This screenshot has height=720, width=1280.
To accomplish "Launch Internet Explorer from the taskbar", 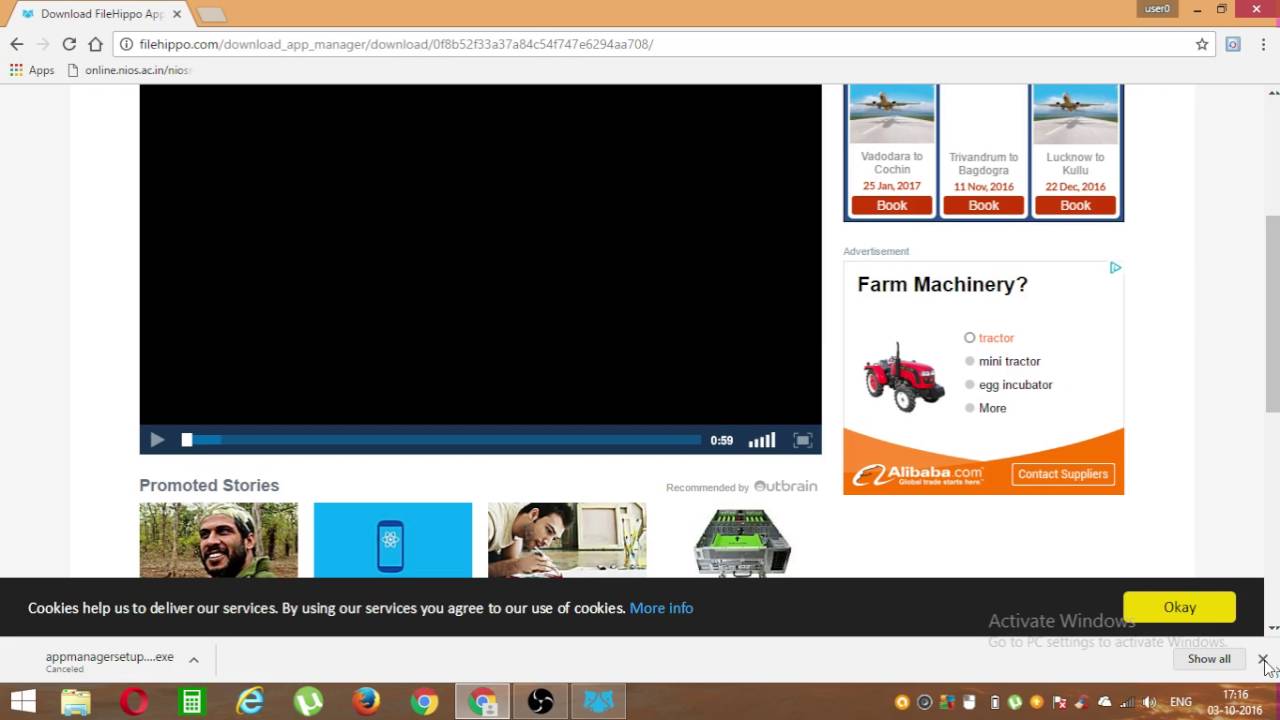I will point(249,701).
